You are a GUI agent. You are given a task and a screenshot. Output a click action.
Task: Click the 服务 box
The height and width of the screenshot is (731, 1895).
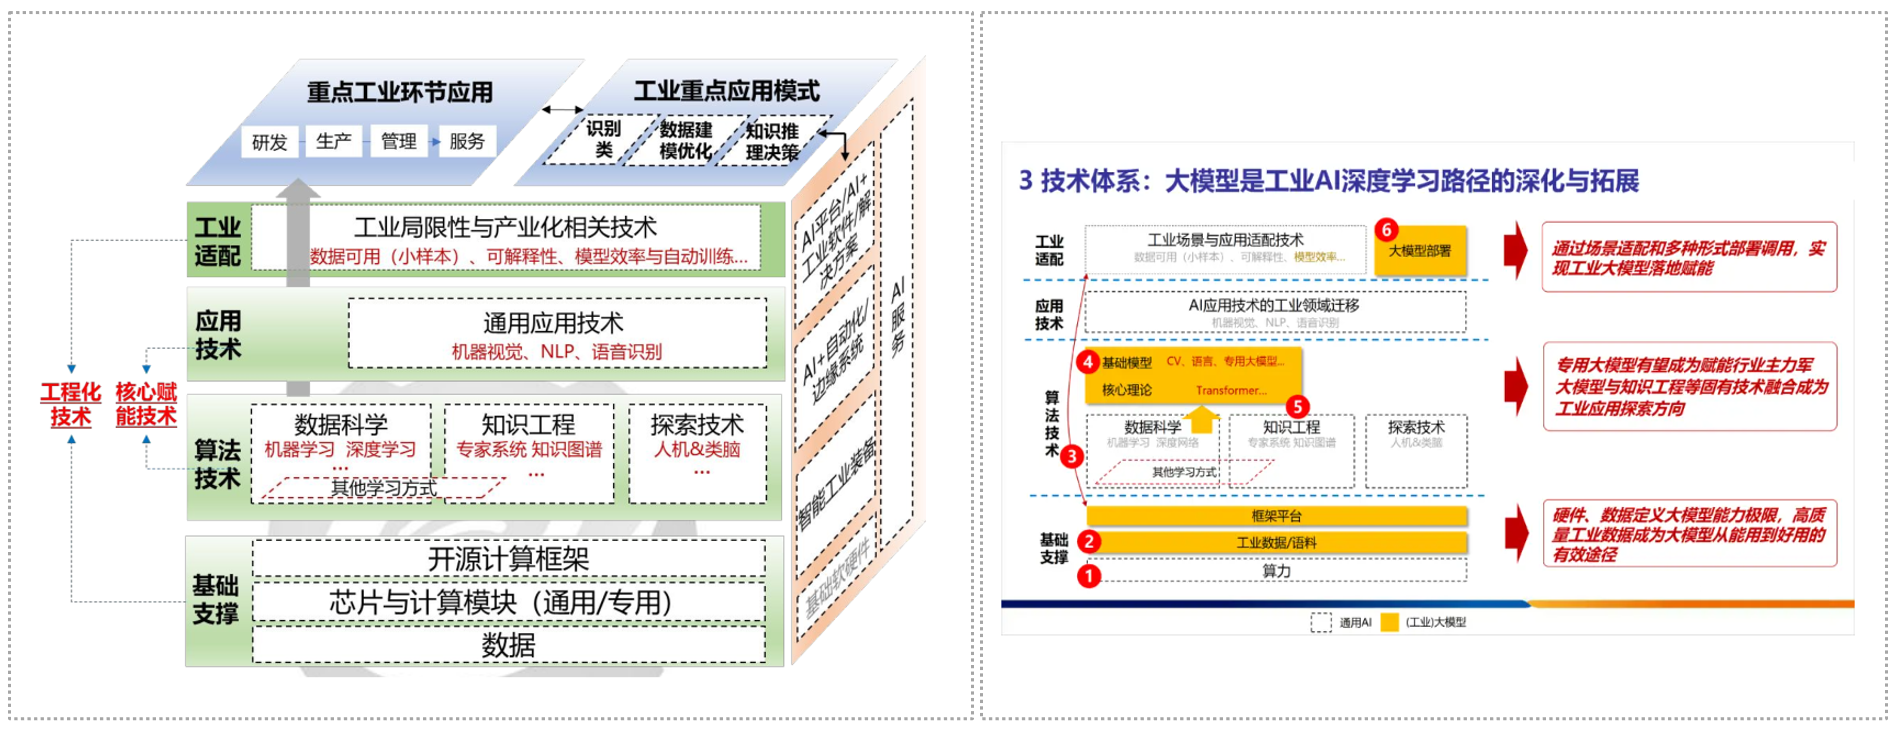467,141
